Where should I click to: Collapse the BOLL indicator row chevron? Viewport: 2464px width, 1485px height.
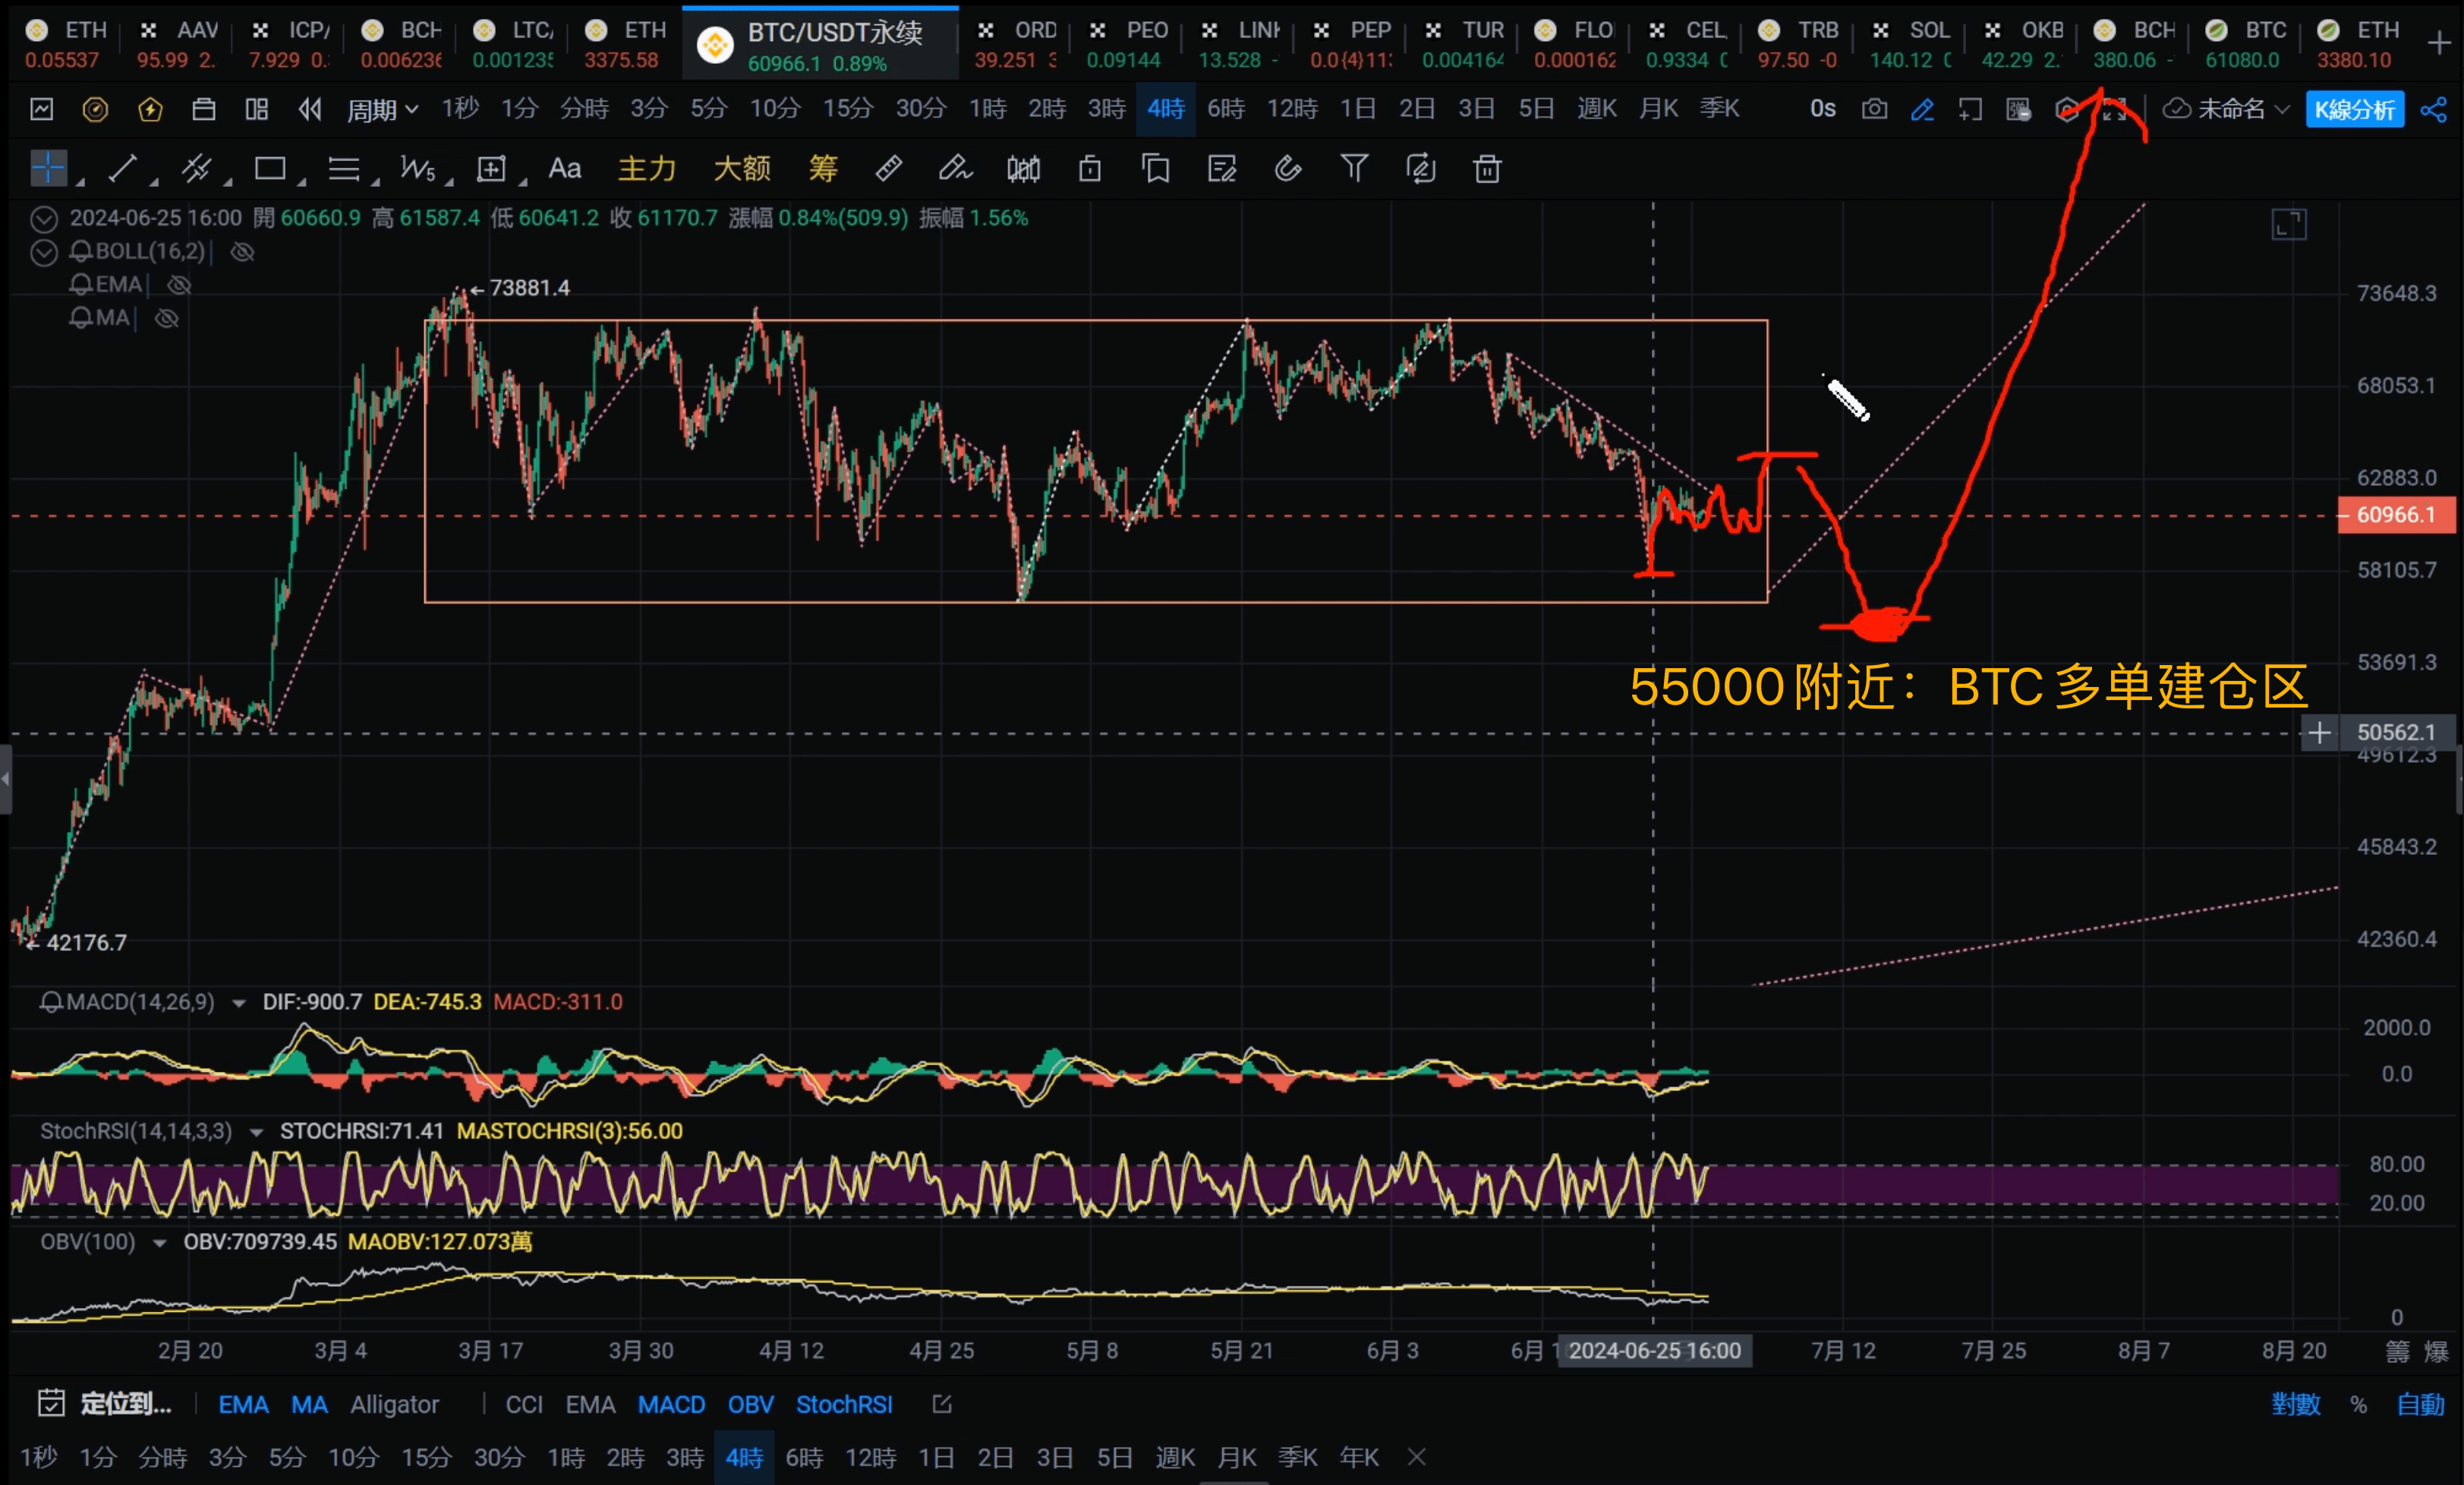pos(44,252)
